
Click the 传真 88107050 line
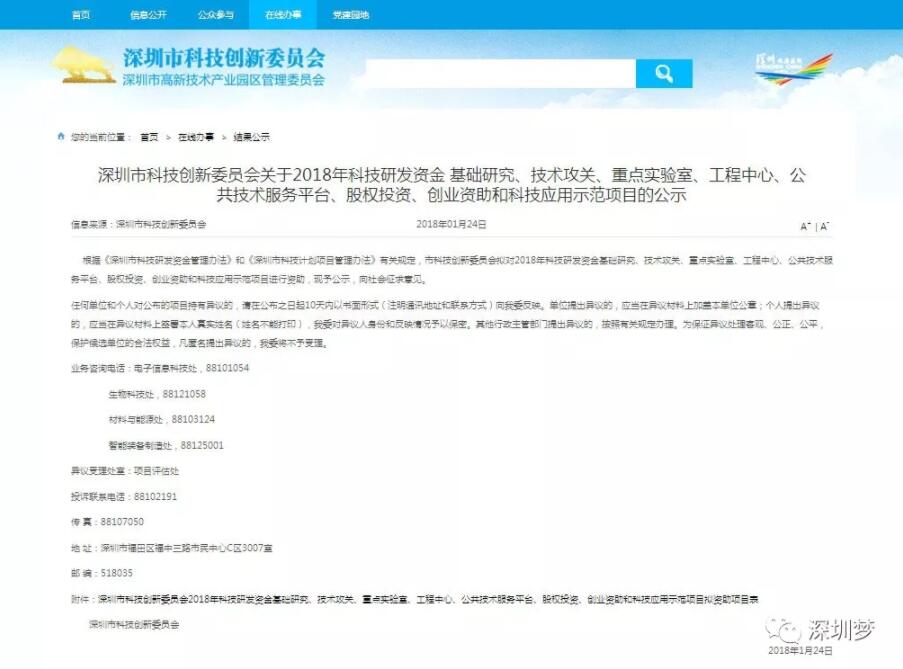click(x=107, y=522)
